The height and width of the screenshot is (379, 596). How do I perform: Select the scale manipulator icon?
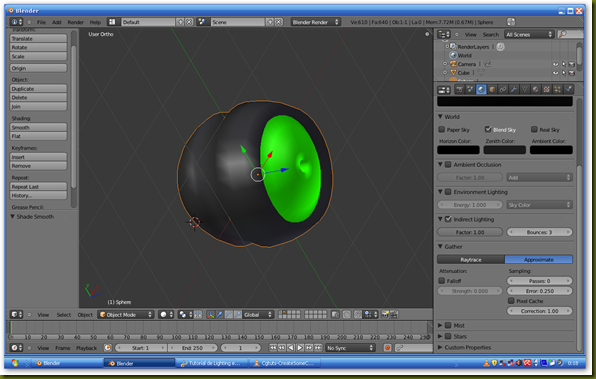[x=238, y=315]
